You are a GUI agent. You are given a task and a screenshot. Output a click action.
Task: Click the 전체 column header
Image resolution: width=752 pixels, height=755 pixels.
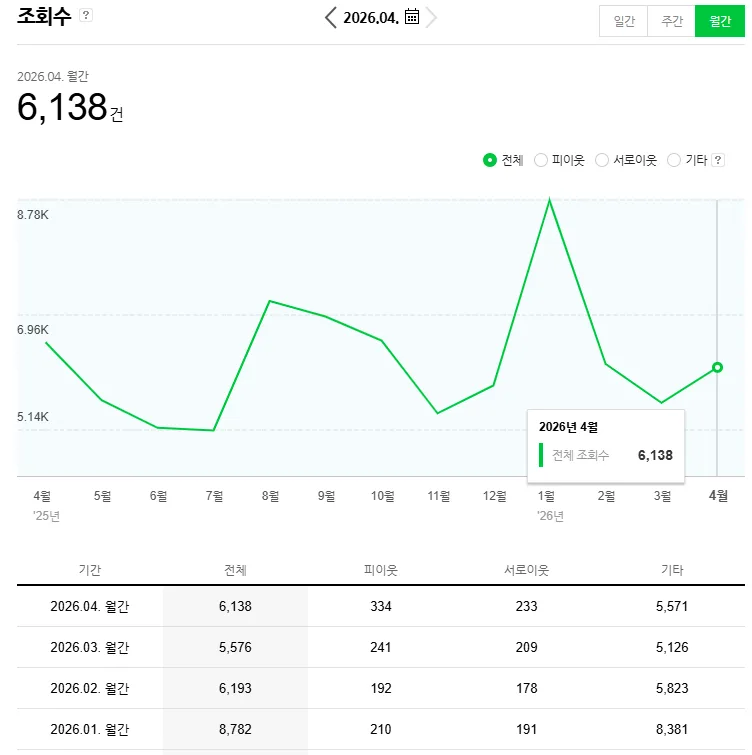(235, 570)
